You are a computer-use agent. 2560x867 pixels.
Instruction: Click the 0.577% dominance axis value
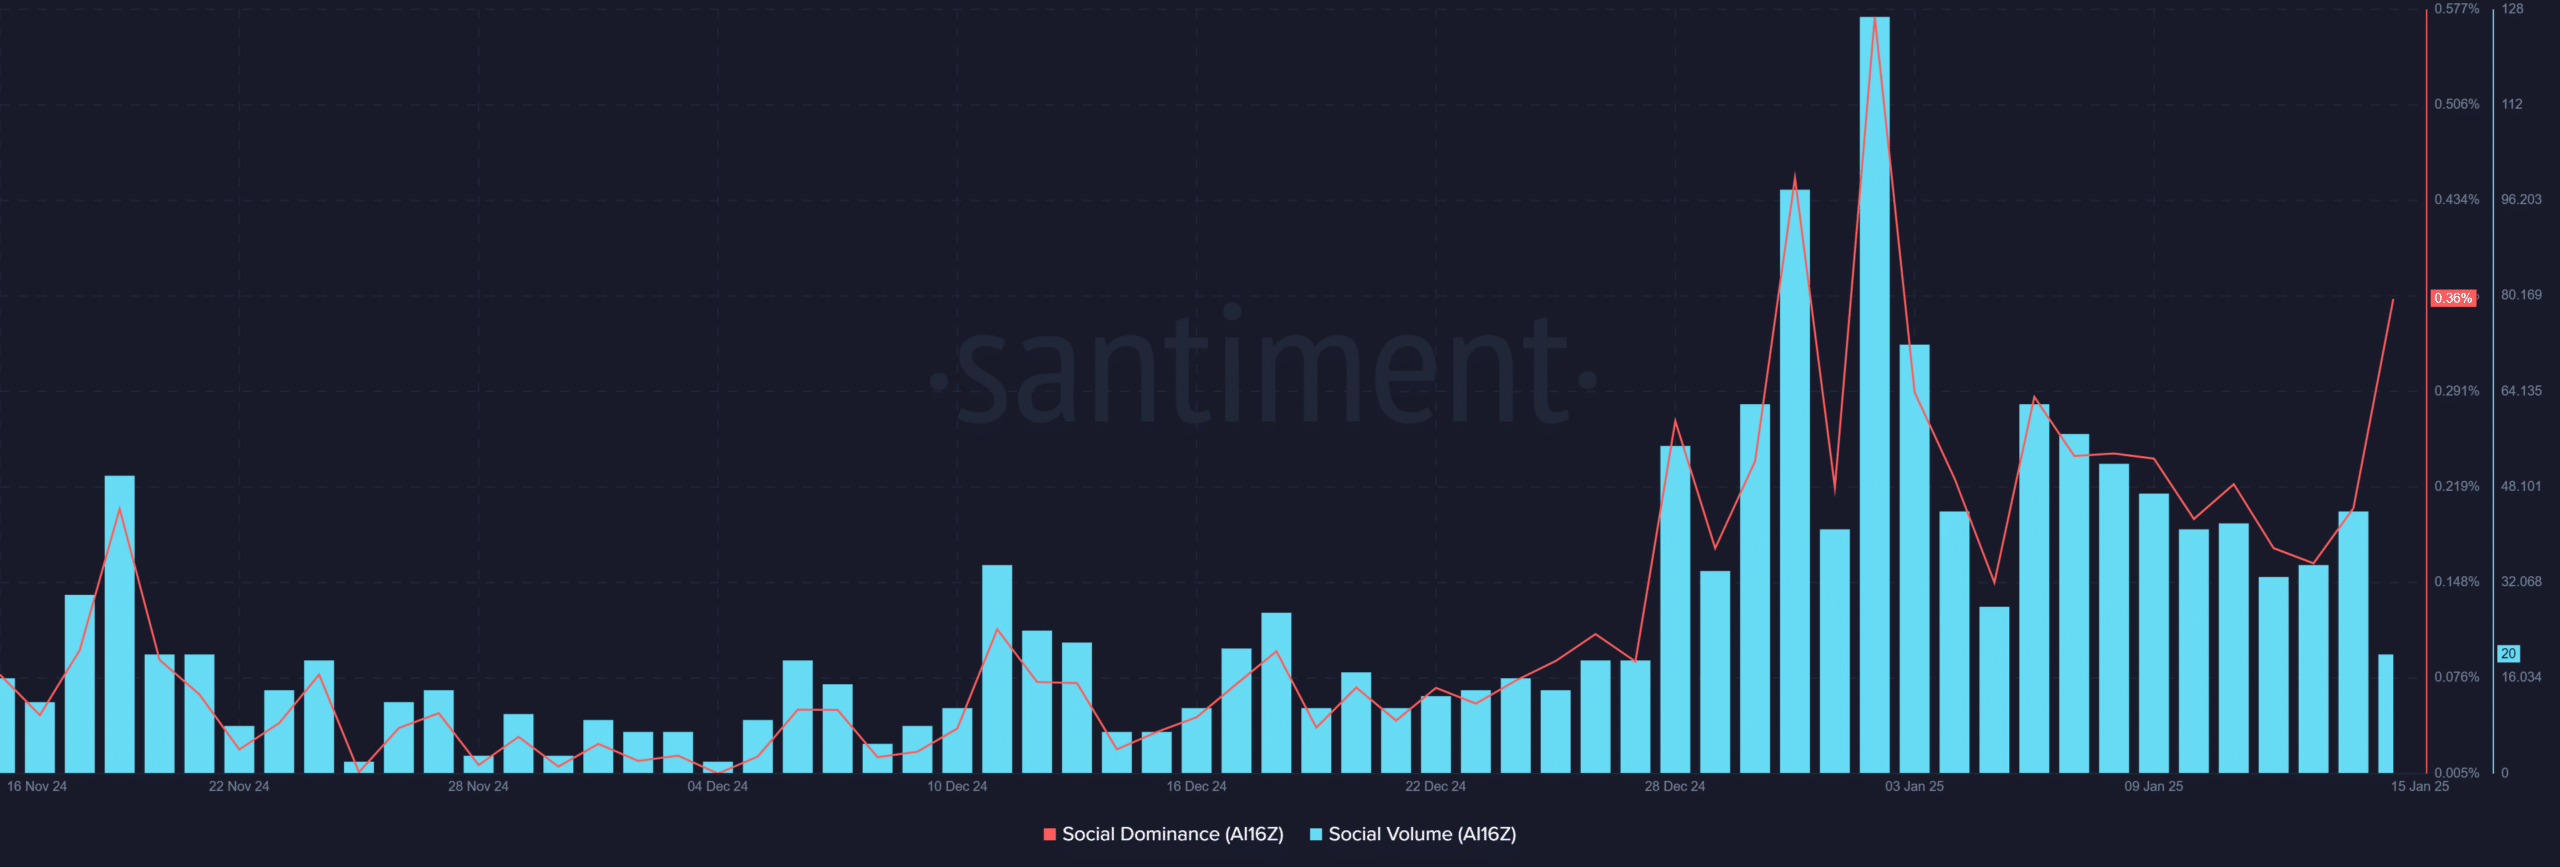coord(2457,9)
